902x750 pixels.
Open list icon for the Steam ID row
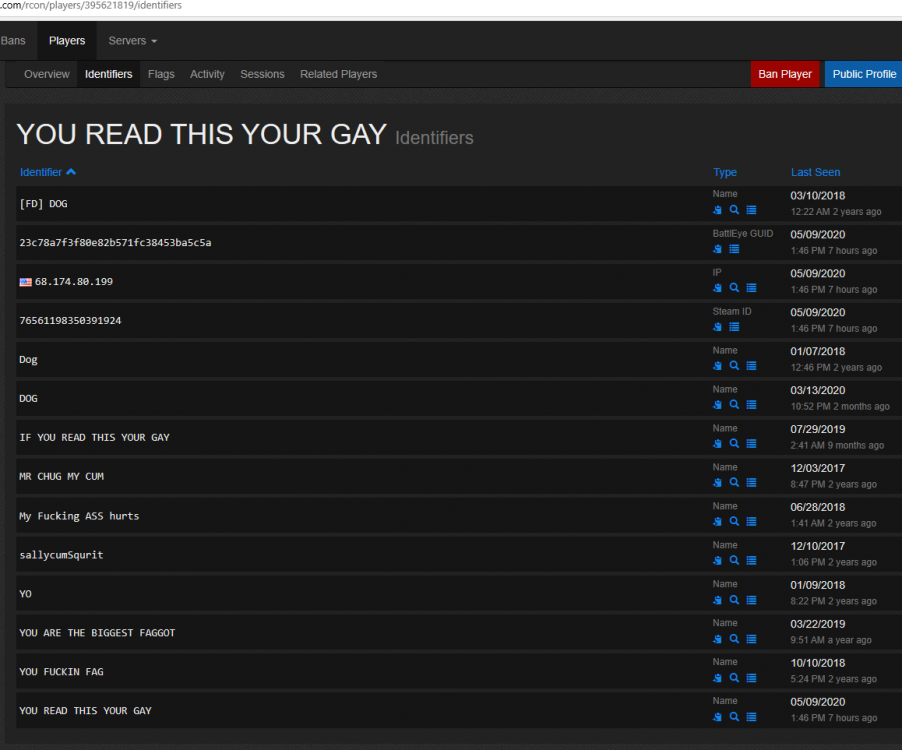click(734, 327)
